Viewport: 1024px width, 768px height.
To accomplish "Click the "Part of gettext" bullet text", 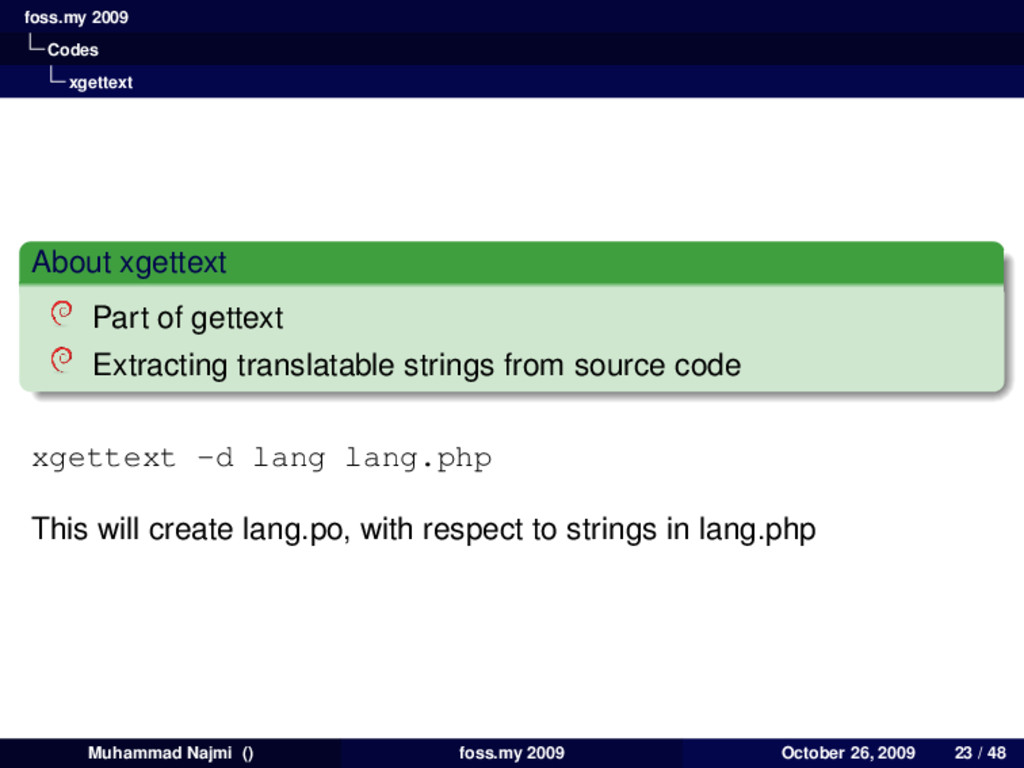I will pos(188,318).
